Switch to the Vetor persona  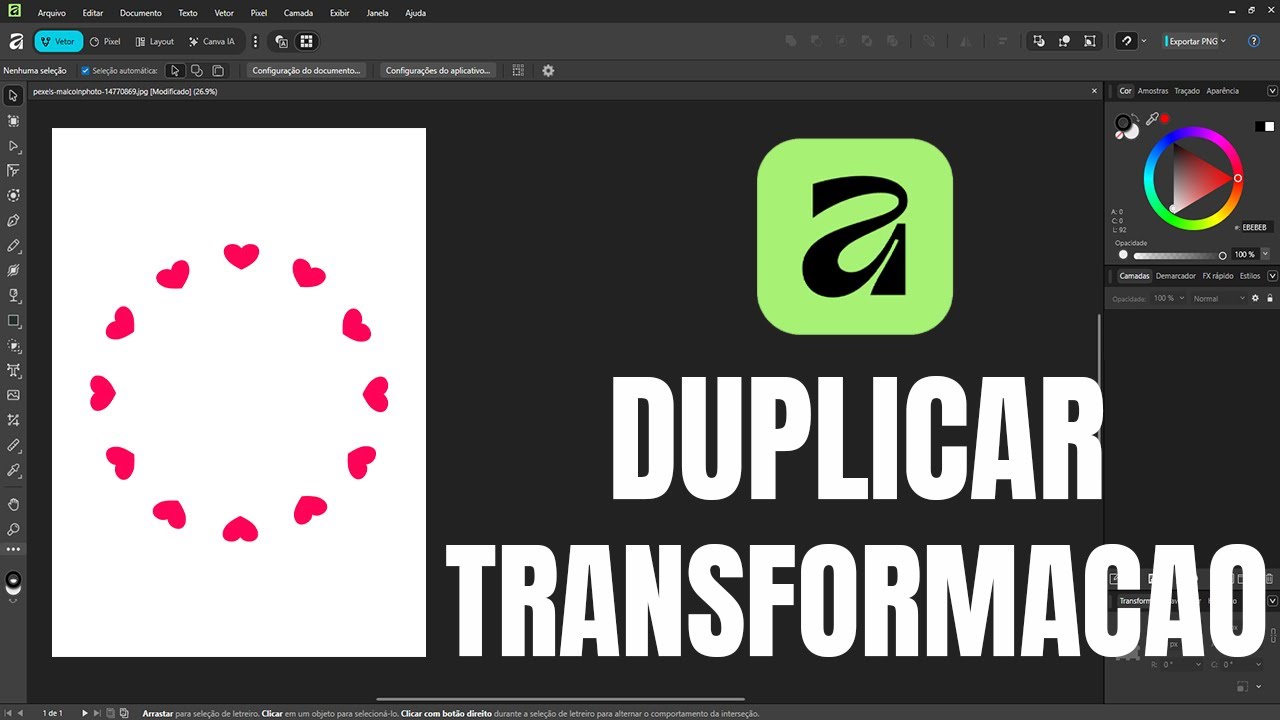click(58, 42)
